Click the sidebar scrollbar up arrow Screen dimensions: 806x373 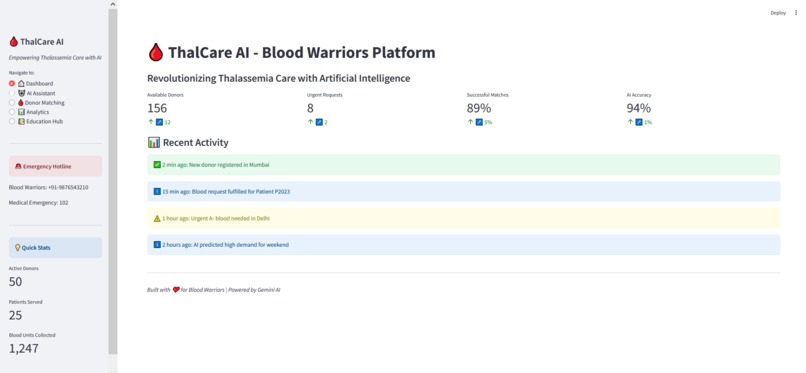click(x=113, y=4)
